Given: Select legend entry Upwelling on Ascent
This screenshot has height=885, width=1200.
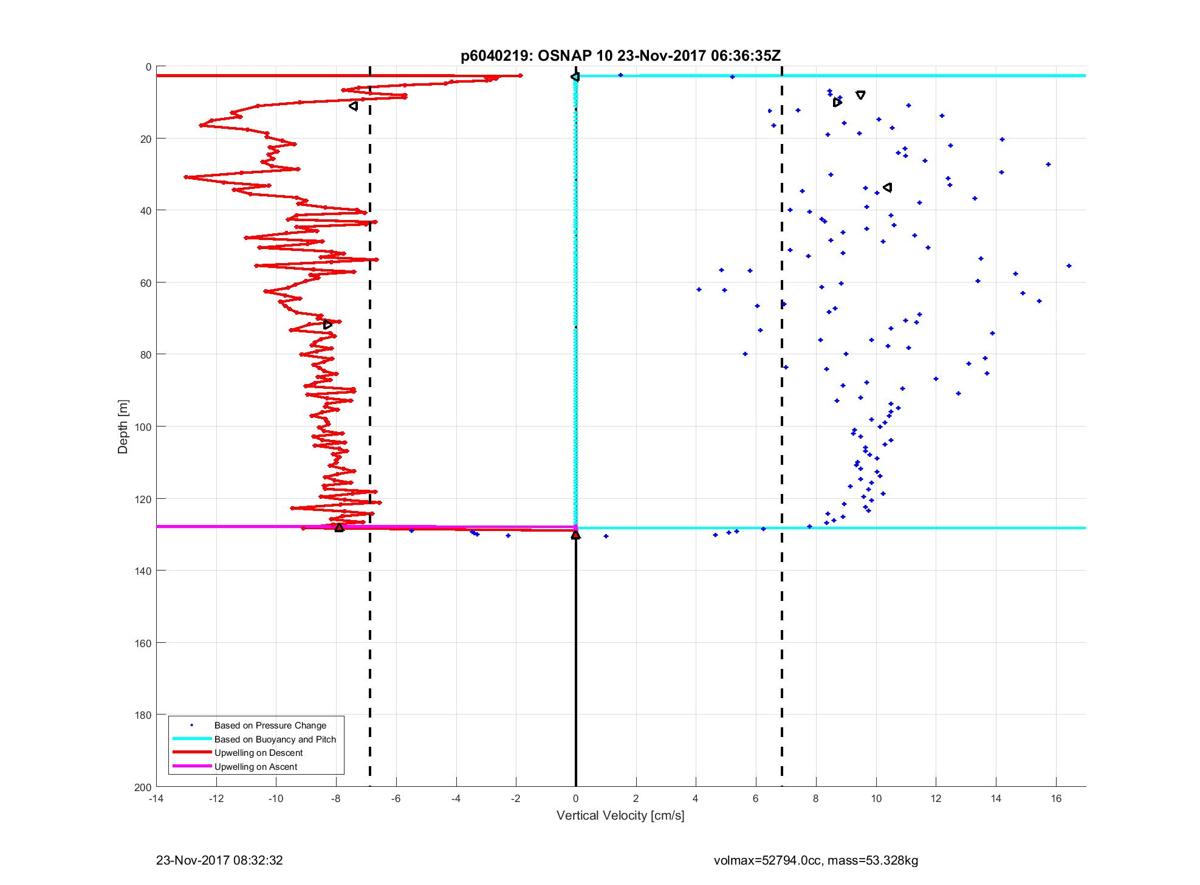Looking at the screenshot, I should click(x=255, y=766).
